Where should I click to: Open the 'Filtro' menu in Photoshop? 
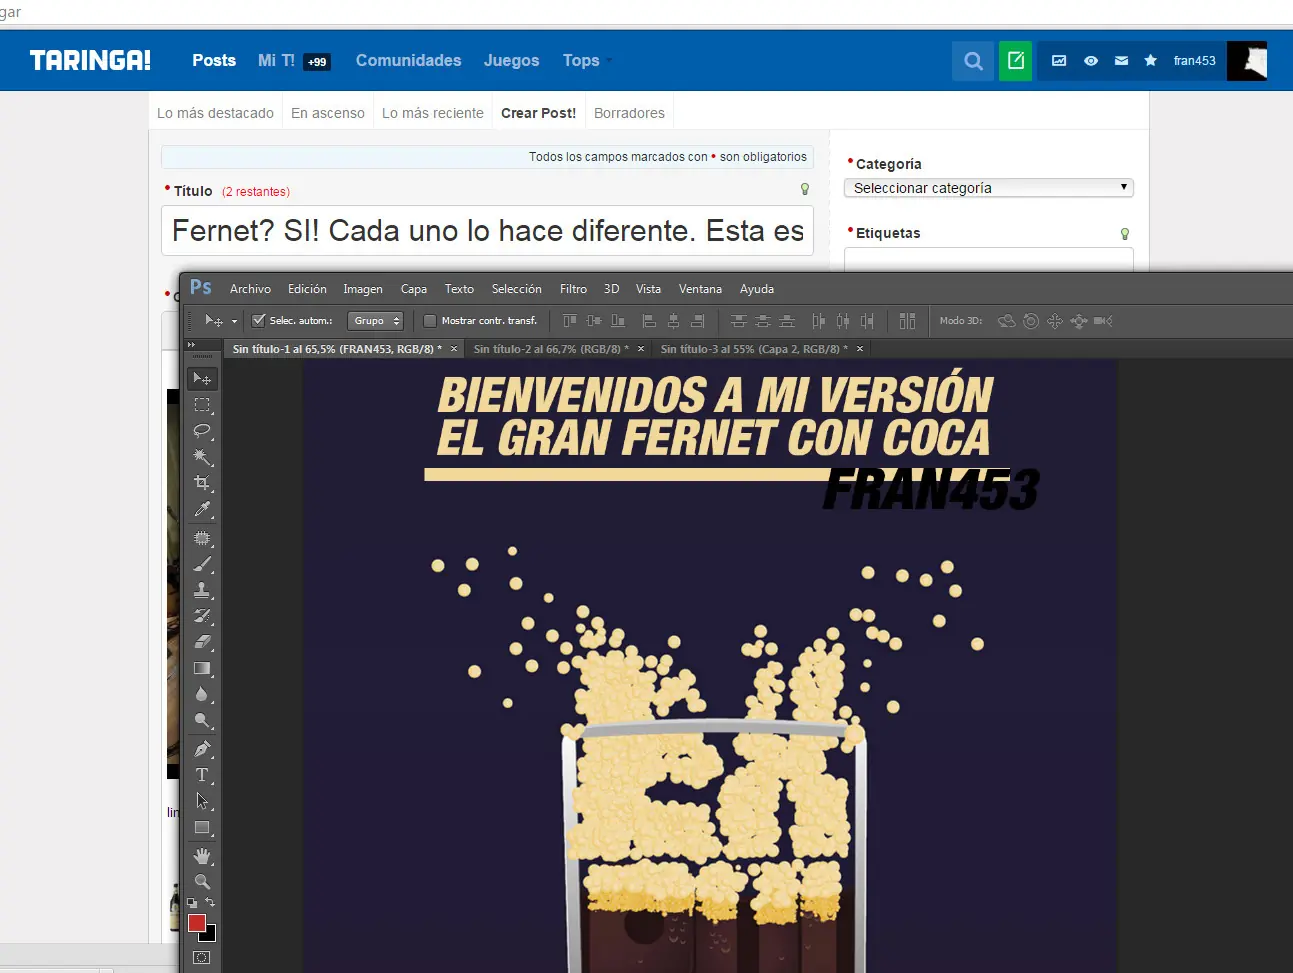(x=572, y=289)
